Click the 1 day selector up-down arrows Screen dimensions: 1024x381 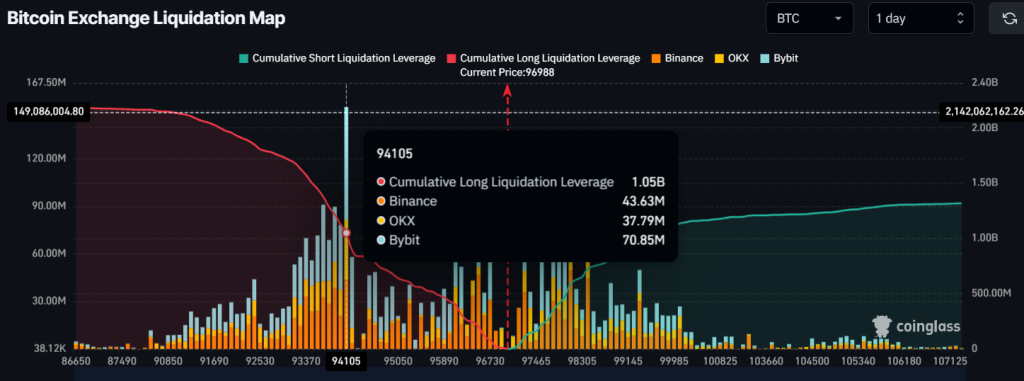(960, 18)
